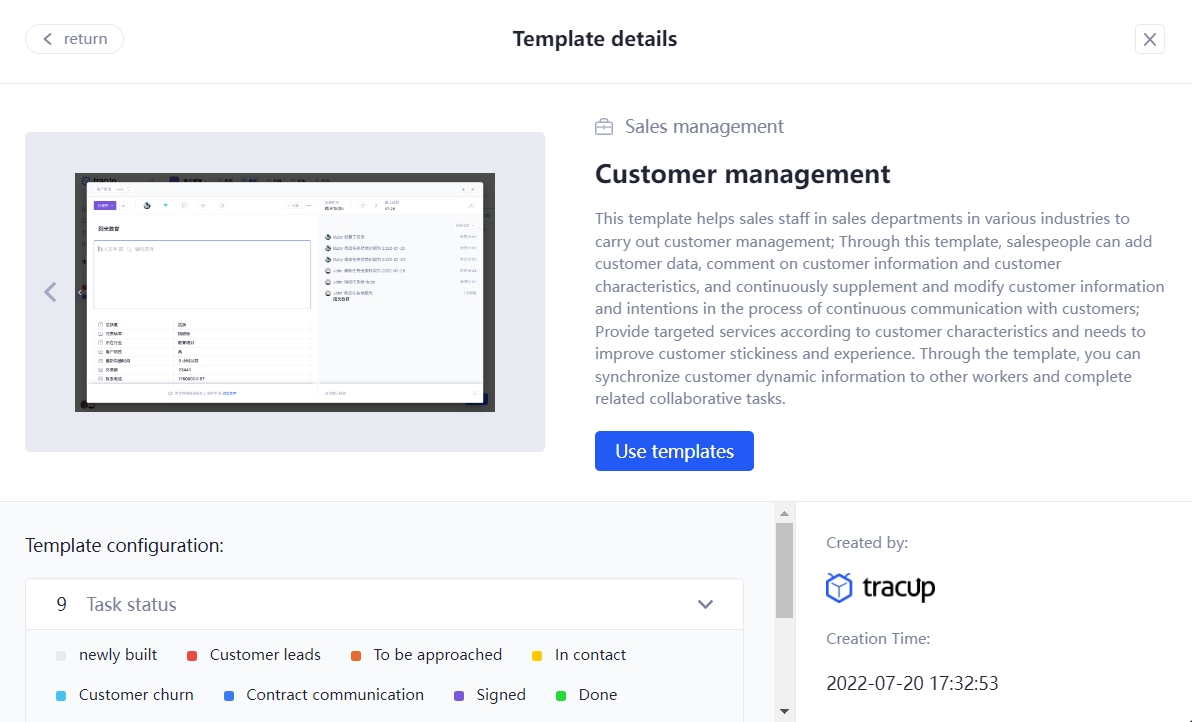Click the return button

(x=74, y=38)
